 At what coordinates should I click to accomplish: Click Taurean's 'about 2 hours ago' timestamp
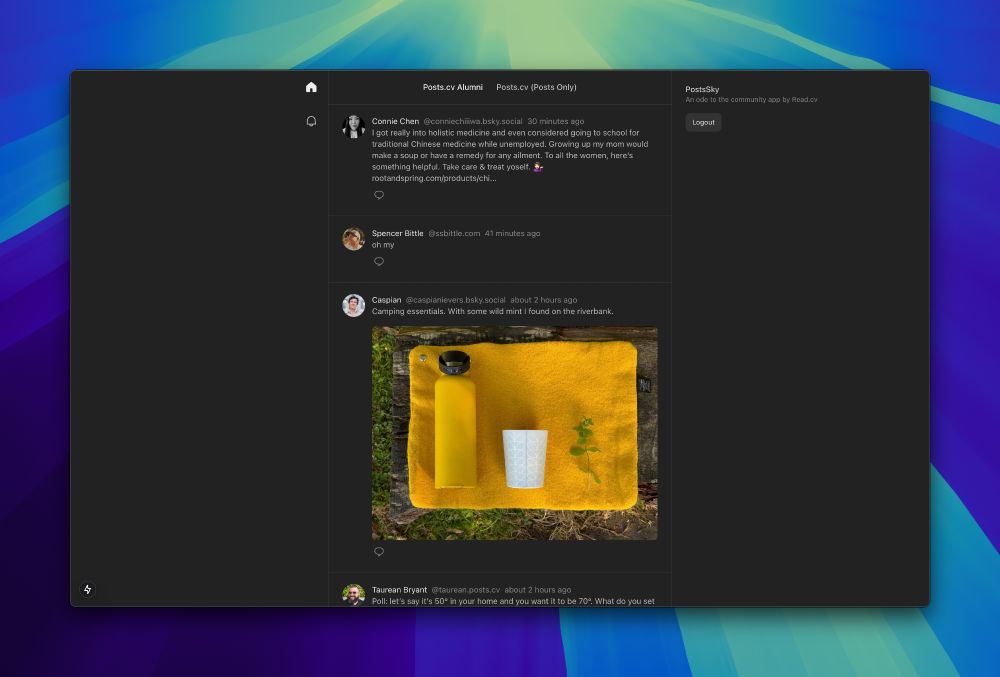point(538,590)
